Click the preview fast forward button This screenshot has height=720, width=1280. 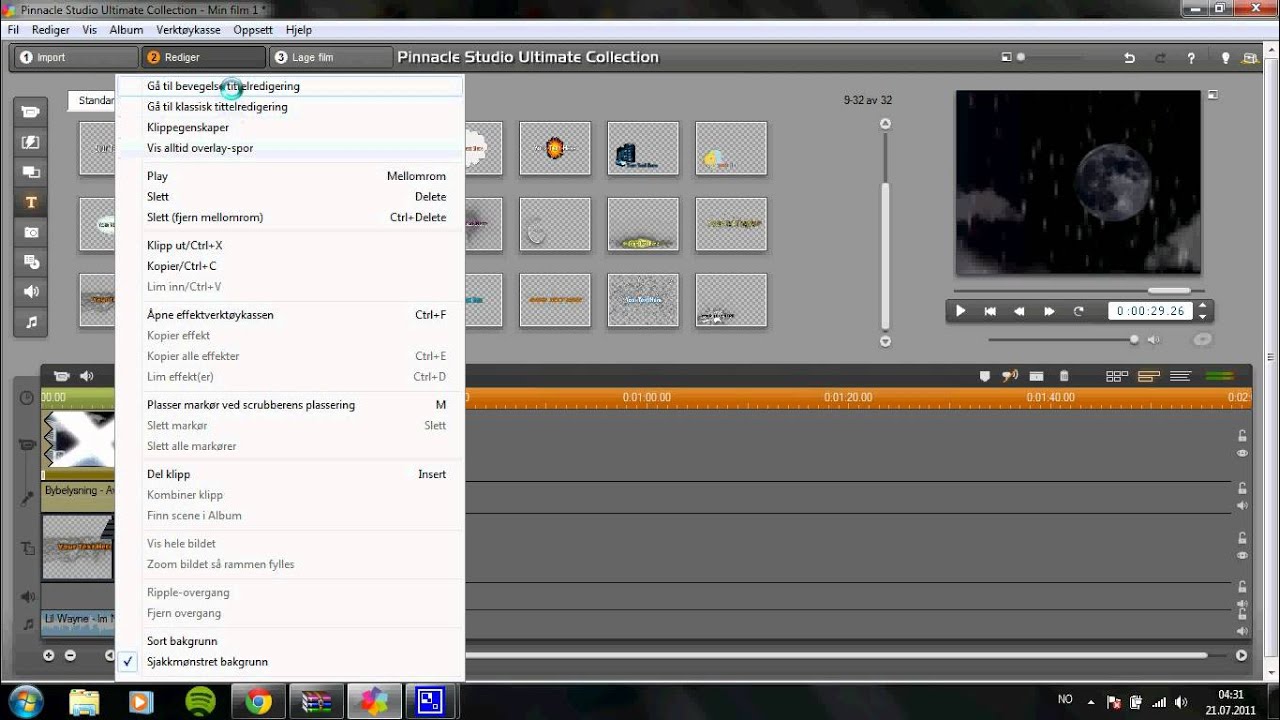(x=1049, y=311)
